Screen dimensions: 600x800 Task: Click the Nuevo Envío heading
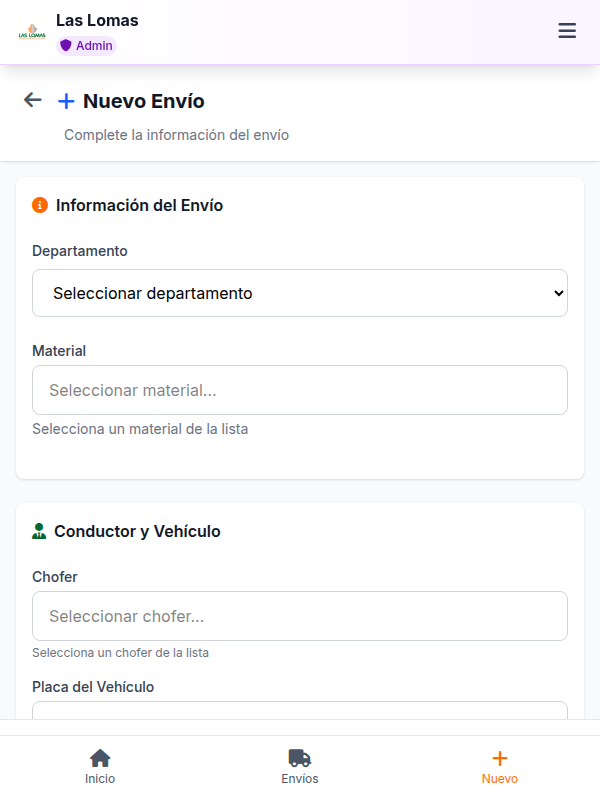point(145,100)
